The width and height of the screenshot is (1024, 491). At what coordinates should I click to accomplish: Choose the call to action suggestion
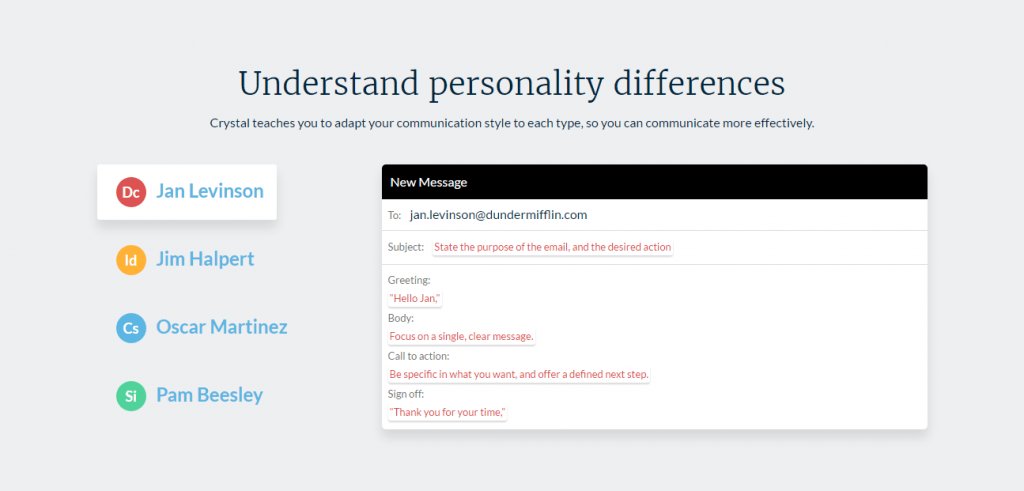pyautogui.click(x=519, y=375)
